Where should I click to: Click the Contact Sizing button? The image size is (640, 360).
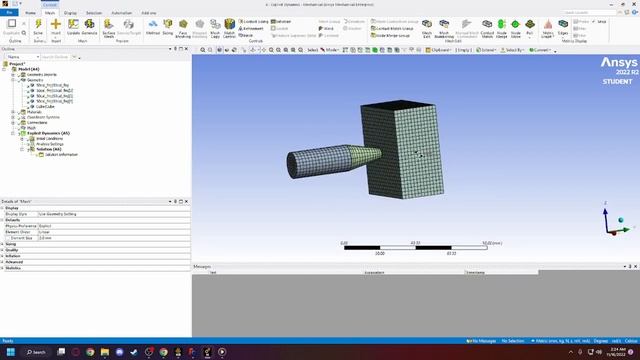click(253, 22)
